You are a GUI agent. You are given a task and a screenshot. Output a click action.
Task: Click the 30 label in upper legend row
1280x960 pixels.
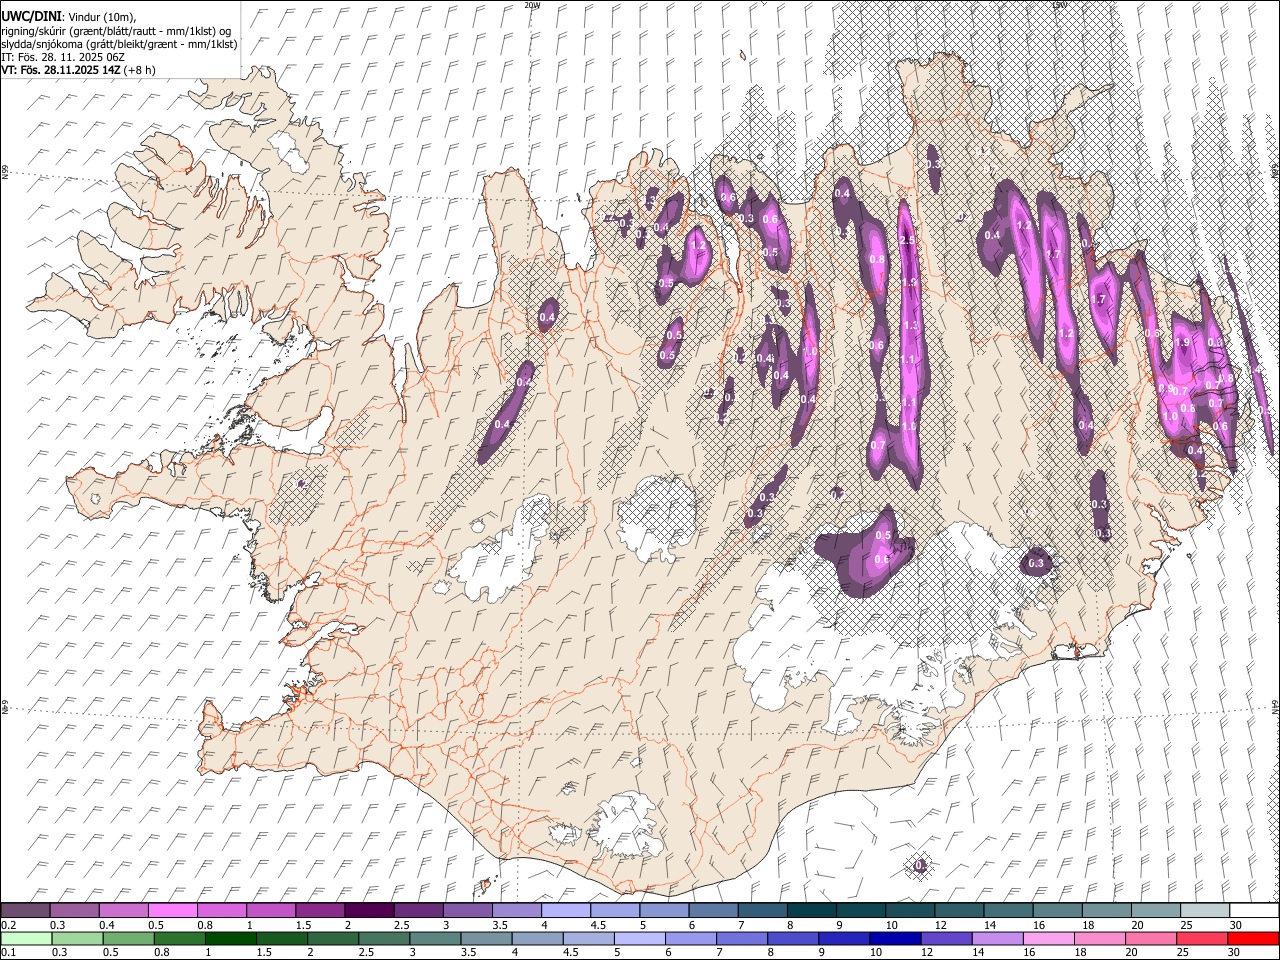click(1235, 925)
